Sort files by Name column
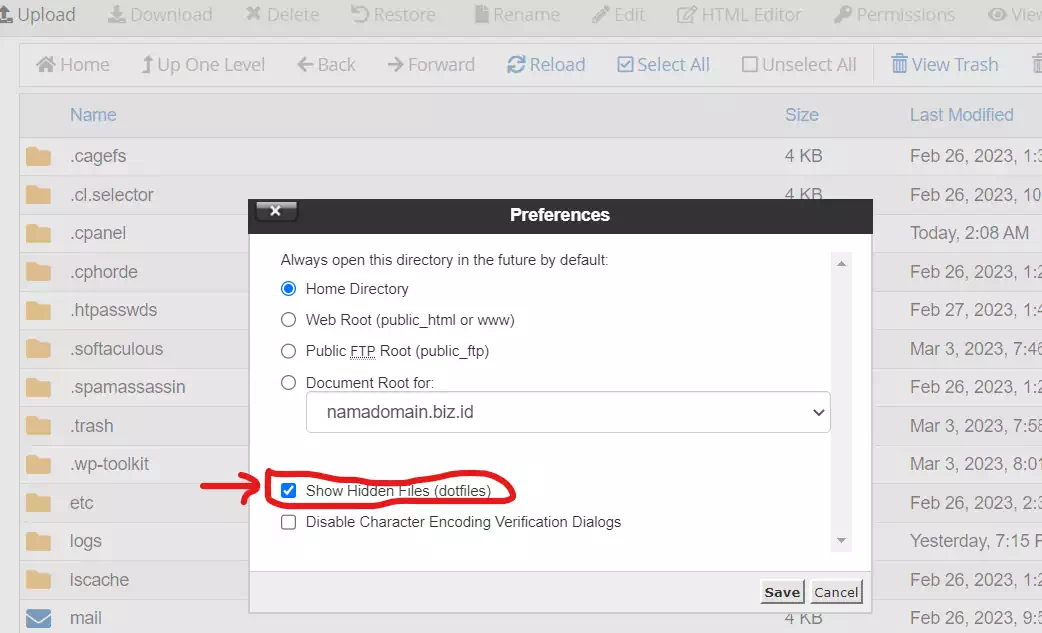1042x633 pixels. click(x=93, y=115)
